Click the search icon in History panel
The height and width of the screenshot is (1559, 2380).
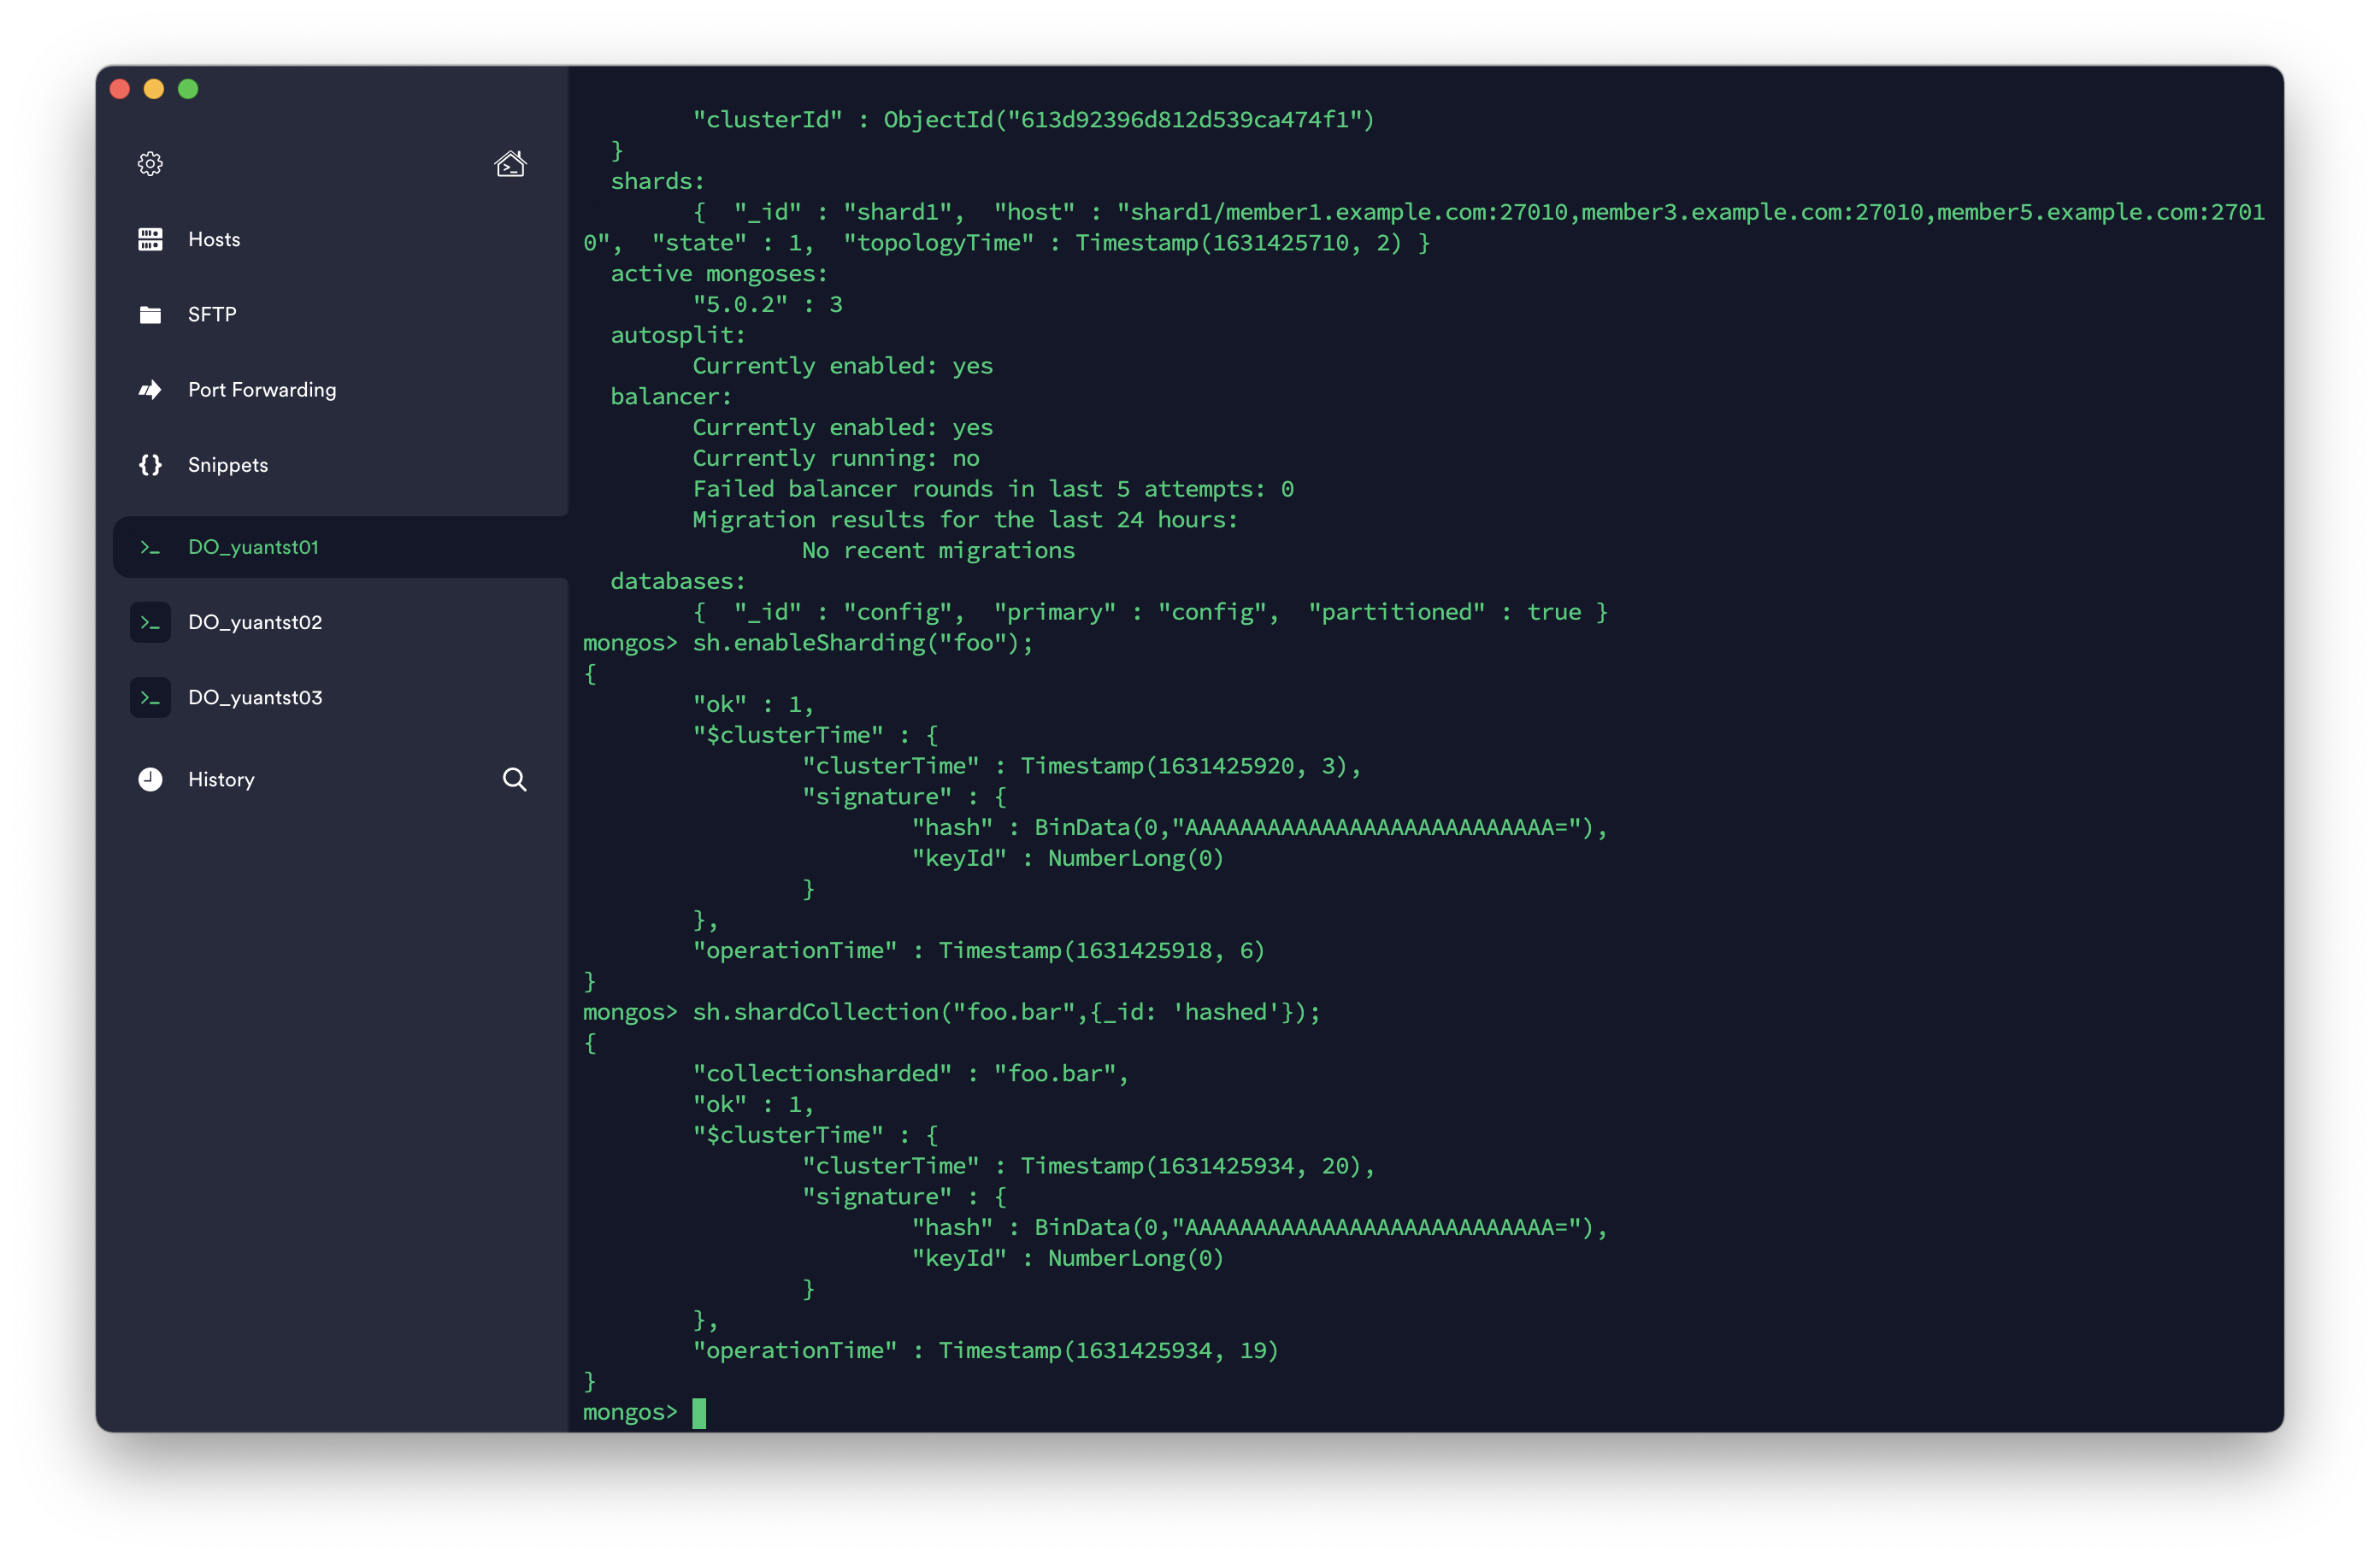point(513,779)
